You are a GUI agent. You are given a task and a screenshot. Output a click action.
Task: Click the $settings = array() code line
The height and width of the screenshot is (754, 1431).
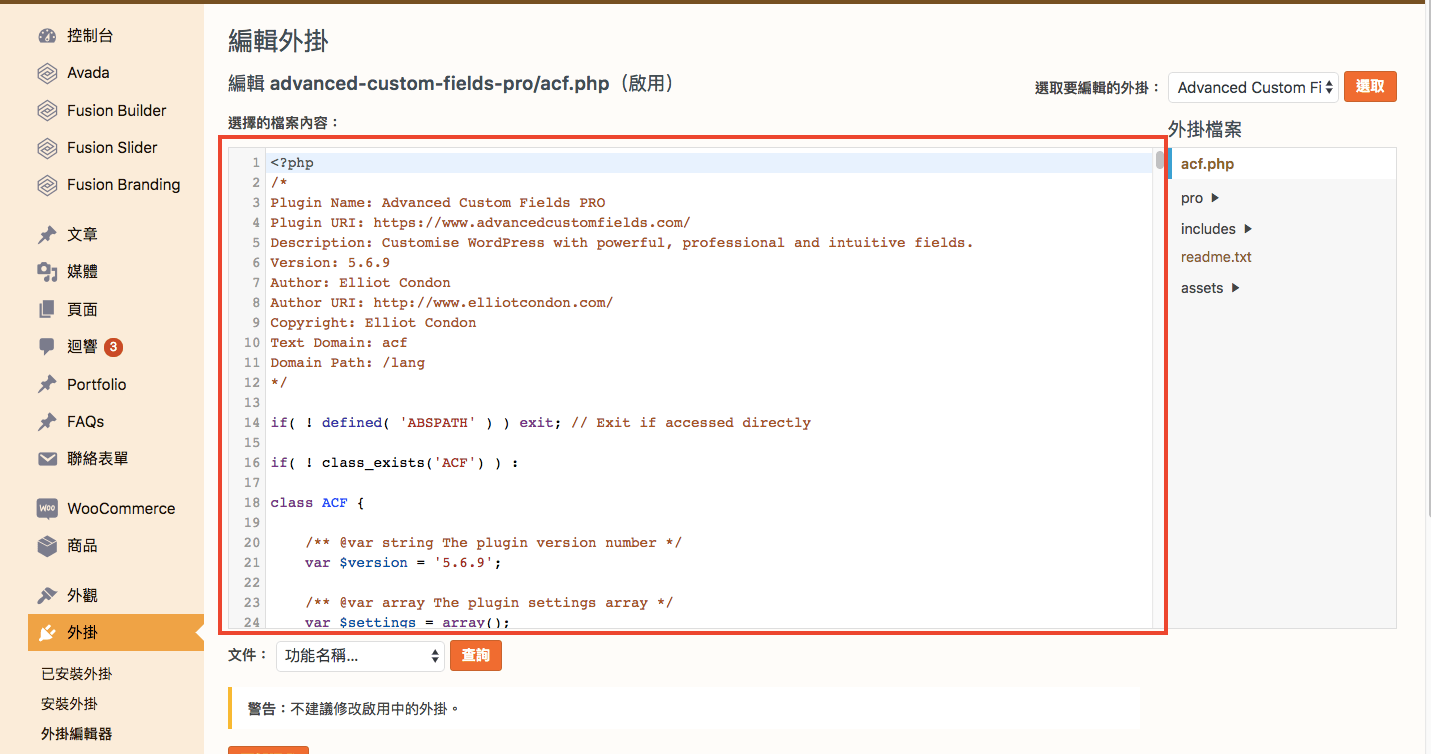(x=408, y=623)
